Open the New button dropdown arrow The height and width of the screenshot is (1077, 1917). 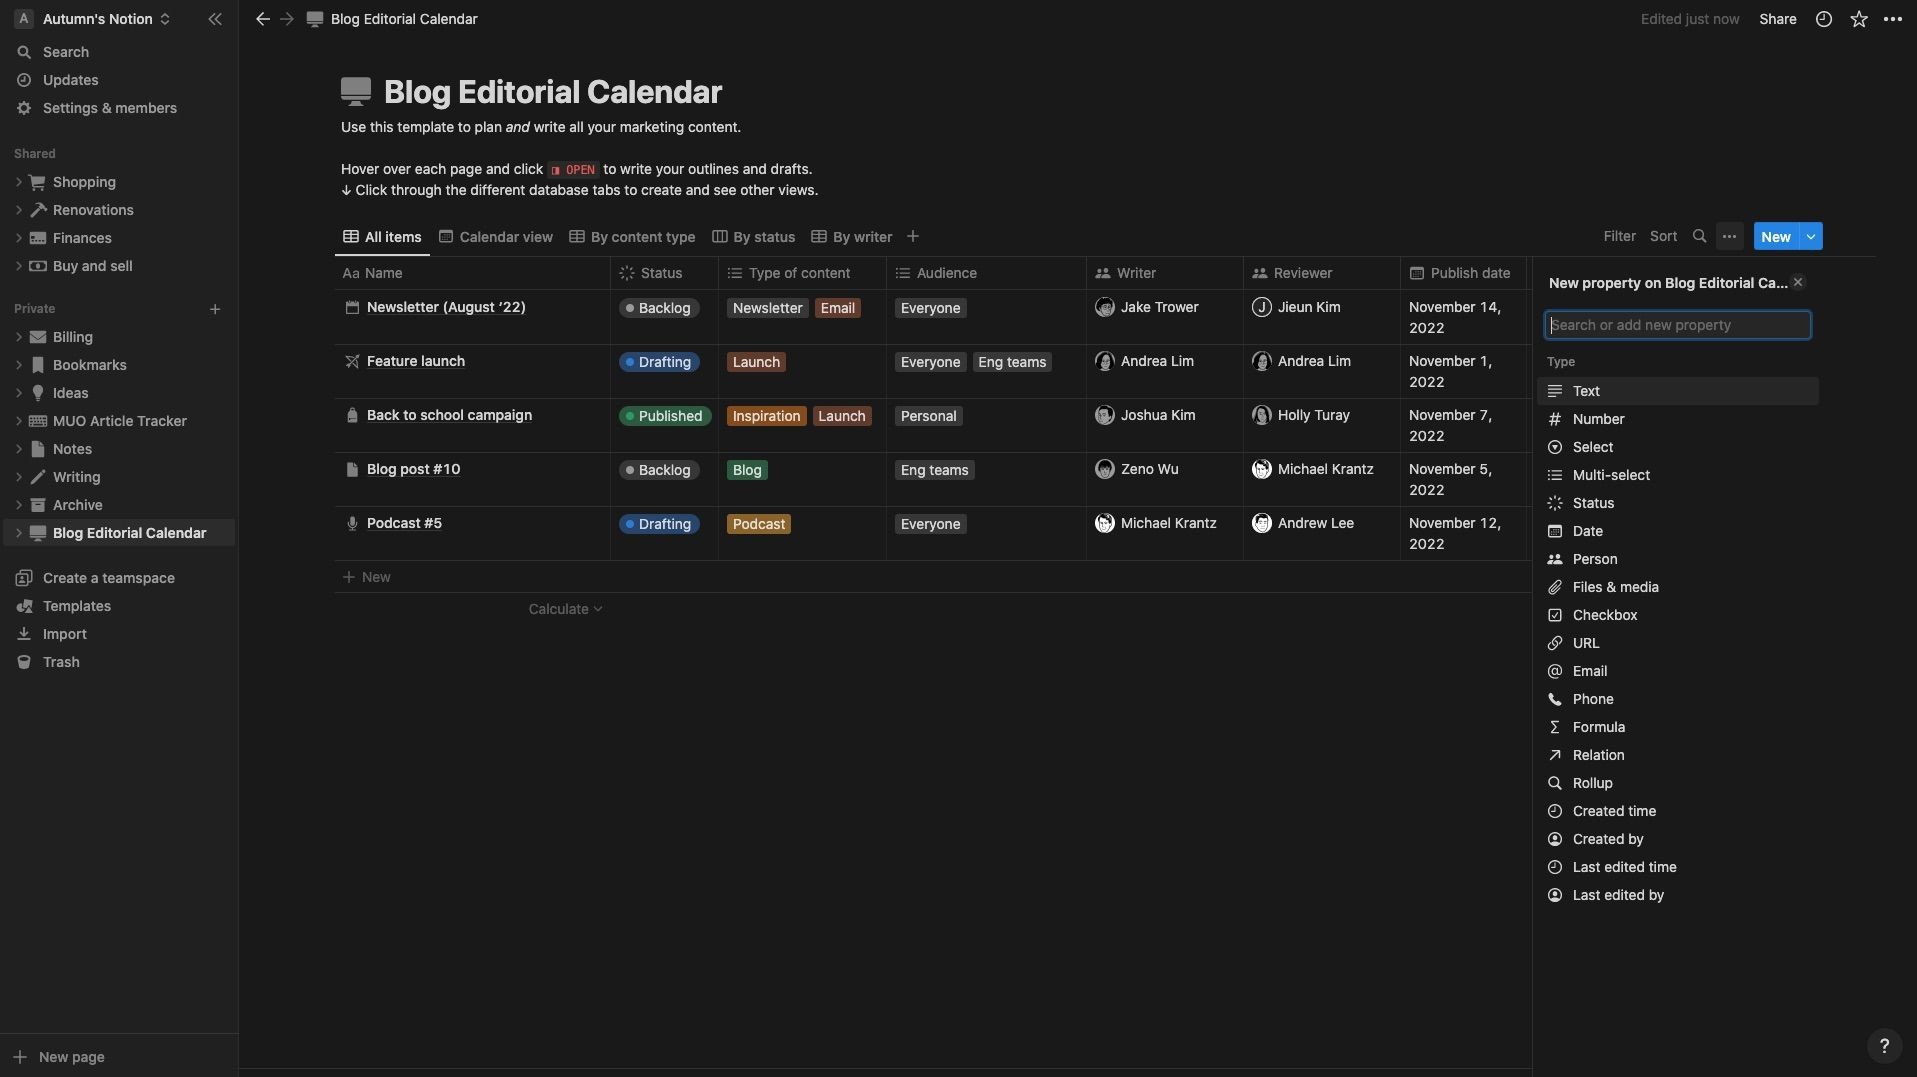1811,237
